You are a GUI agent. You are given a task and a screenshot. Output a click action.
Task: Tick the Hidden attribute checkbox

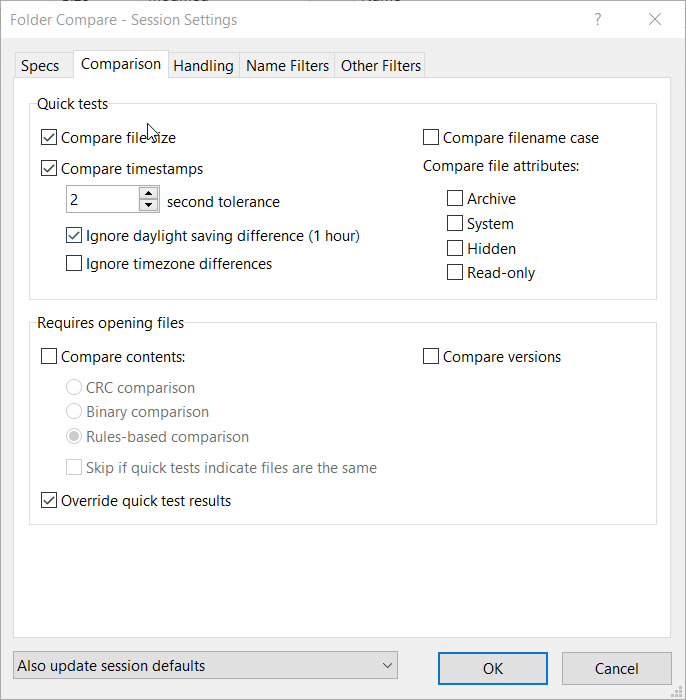pyautogui.click(x=455, y=248)
